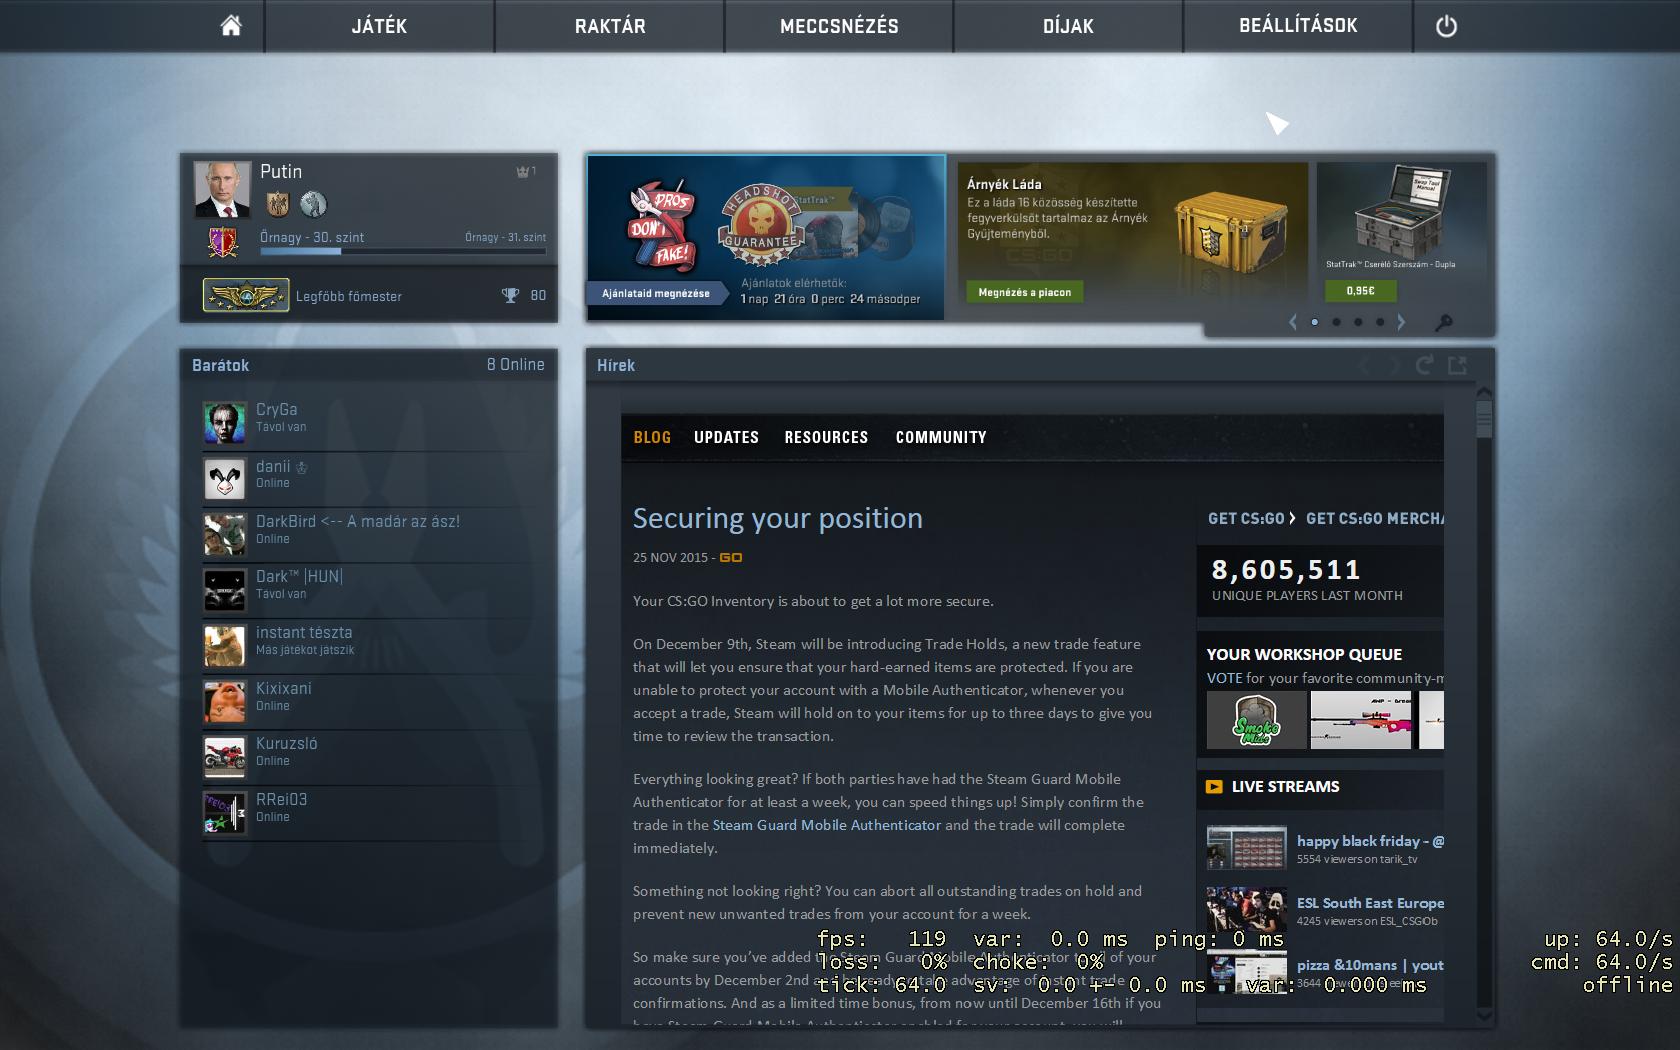The height and width of the screenshot is (1050, 1680).
Task: Go to previous store carousel page
Action: 1293,322
